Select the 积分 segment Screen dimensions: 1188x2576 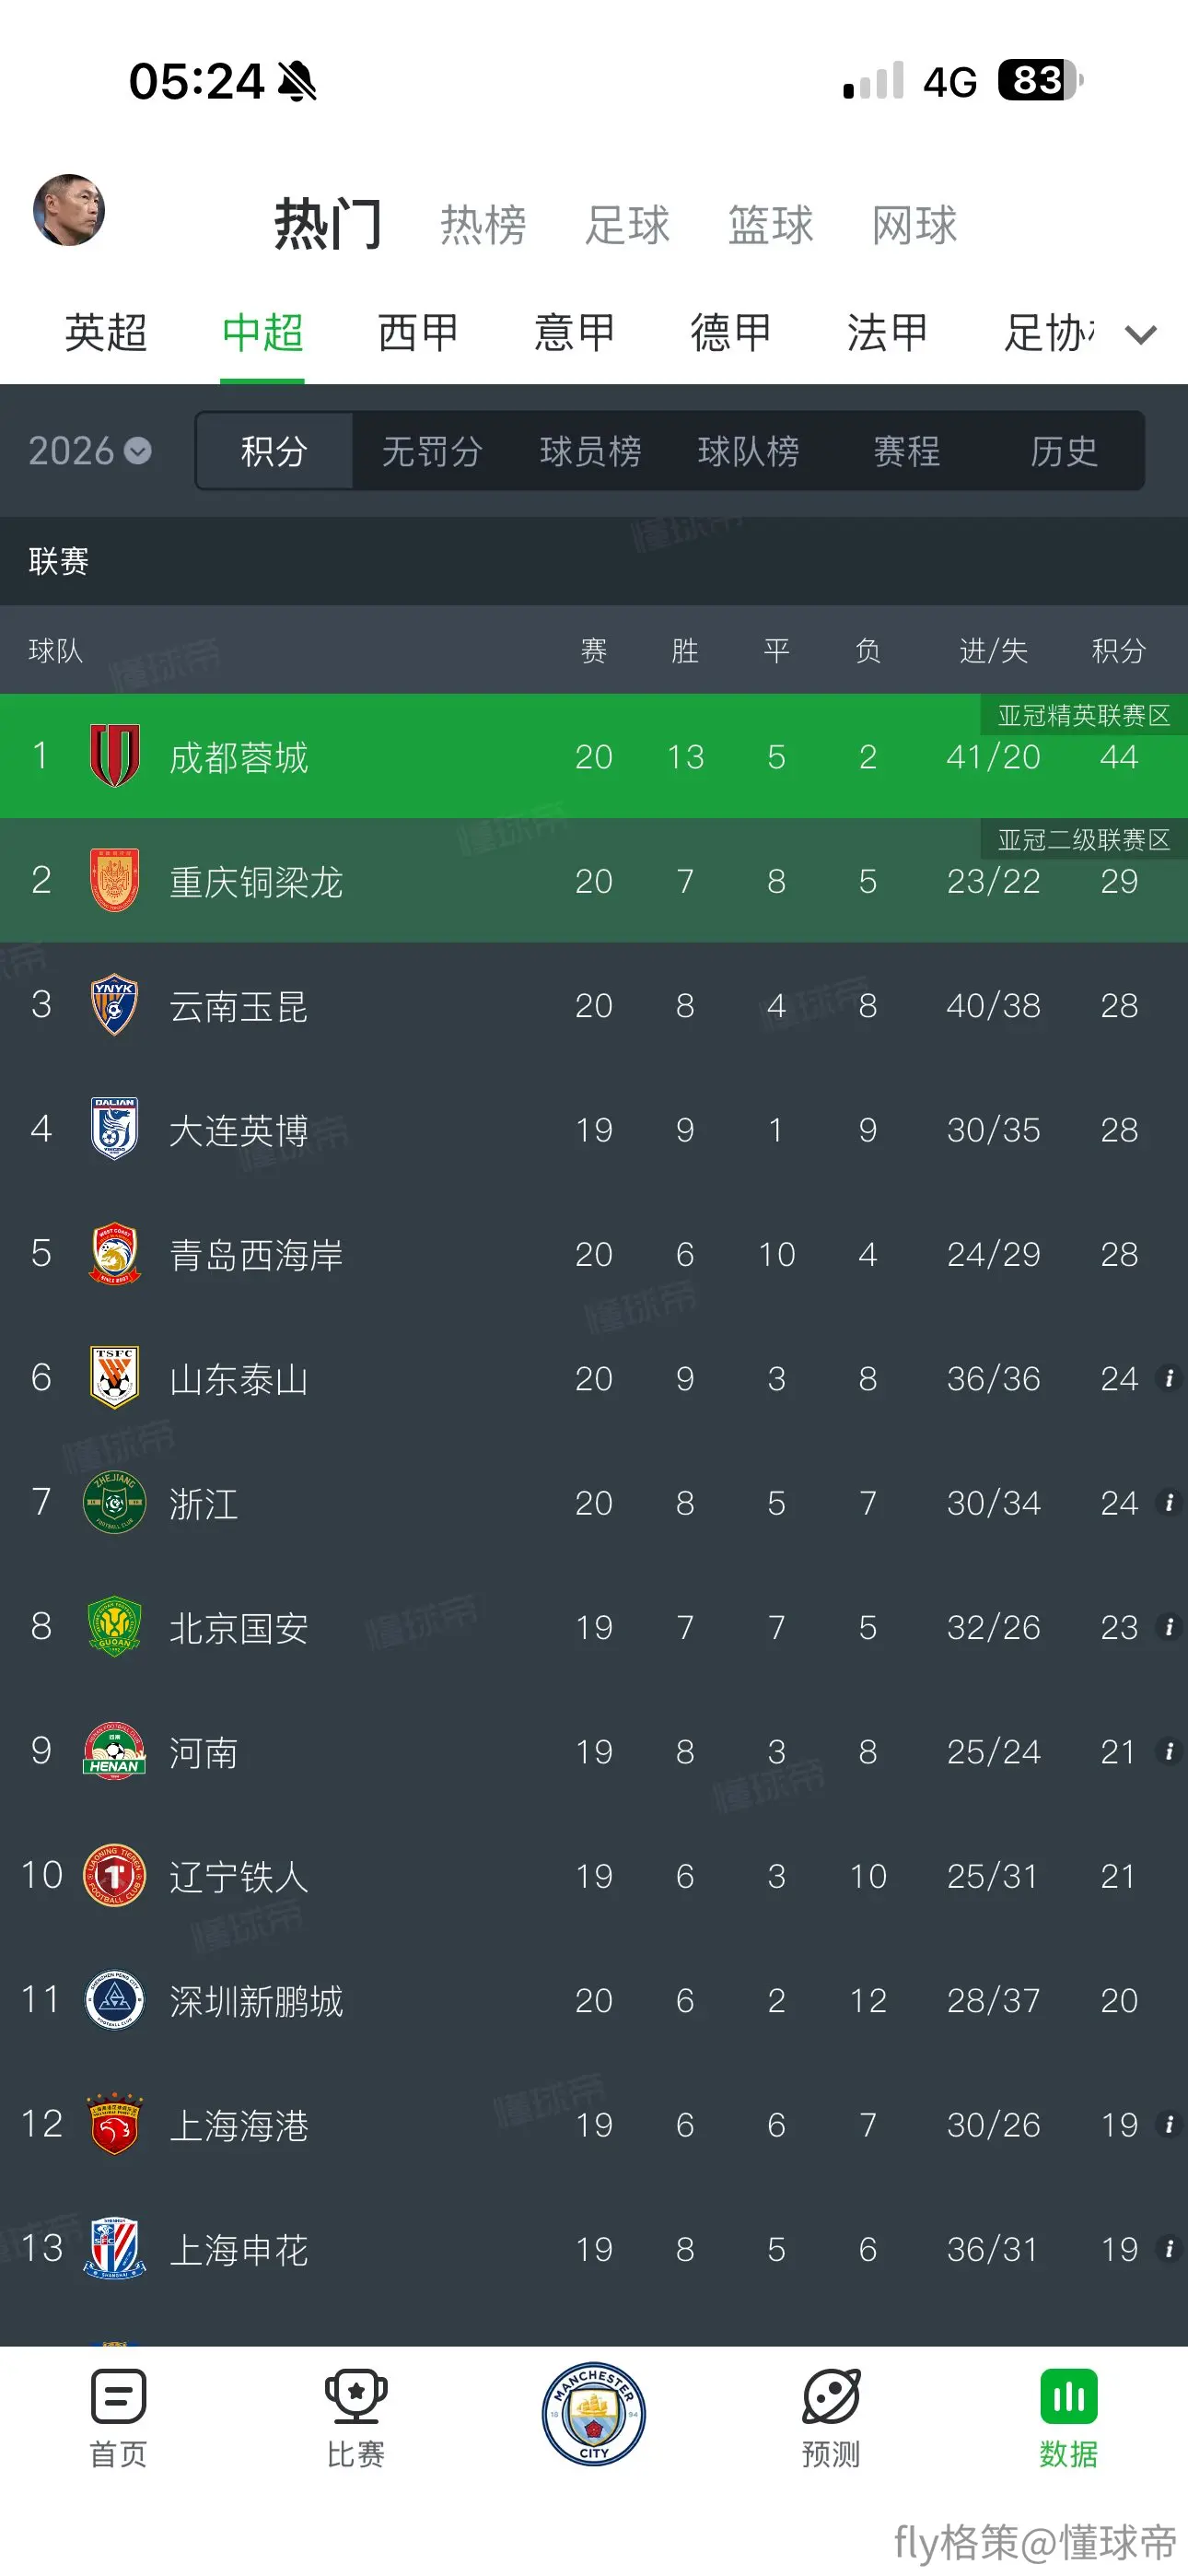pyautogui.click(x=274, y=451)
